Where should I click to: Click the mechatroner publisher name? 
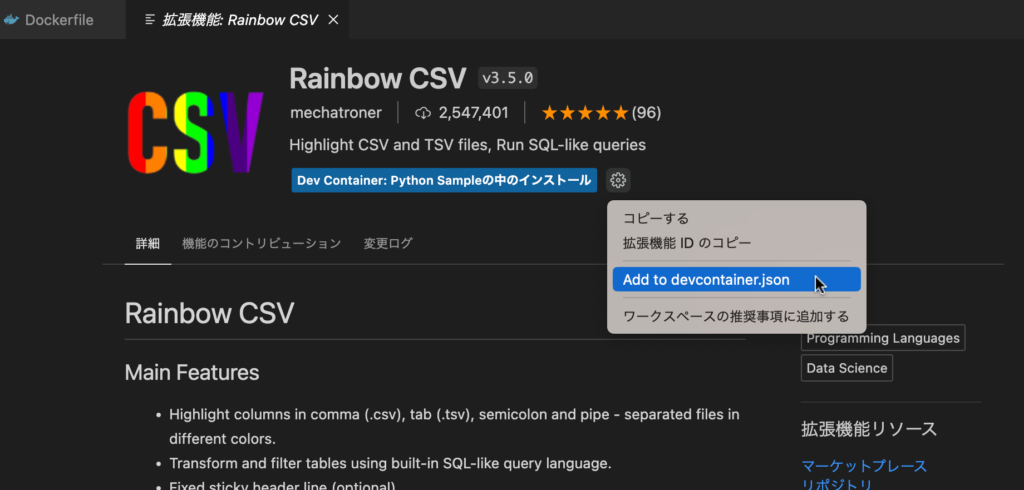(338, 113)
